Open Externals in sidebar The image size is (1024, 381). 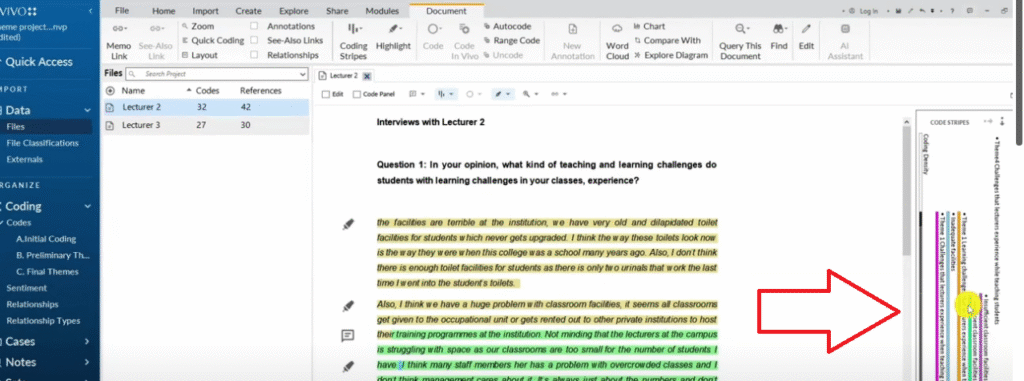(x=24, y=159)
